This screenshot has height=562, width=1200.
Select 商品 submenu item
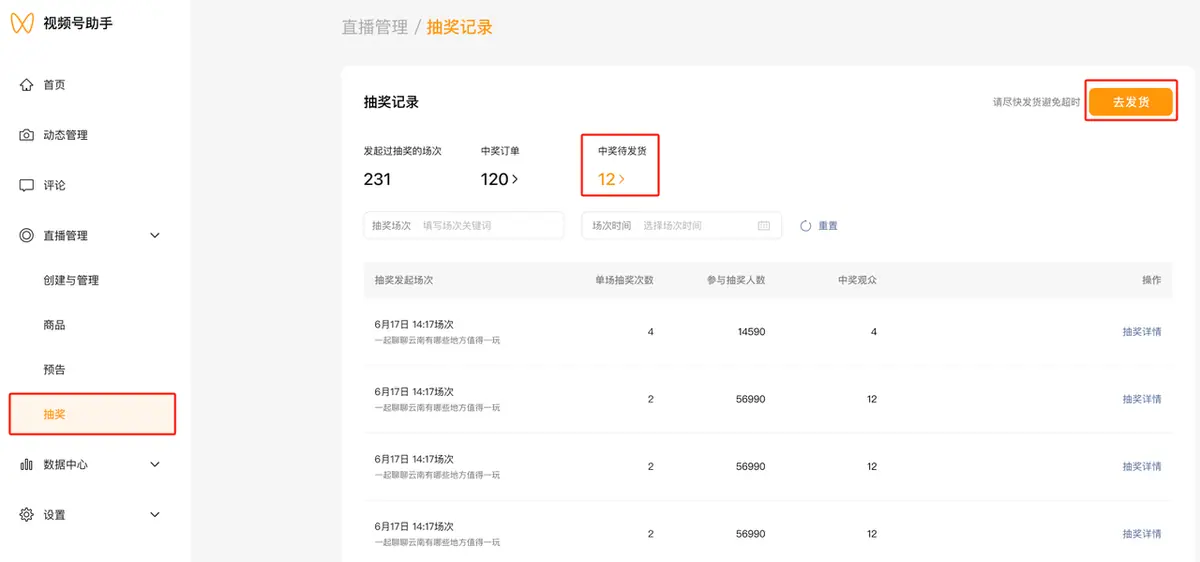pyautogui.click(x=54, y=325)
